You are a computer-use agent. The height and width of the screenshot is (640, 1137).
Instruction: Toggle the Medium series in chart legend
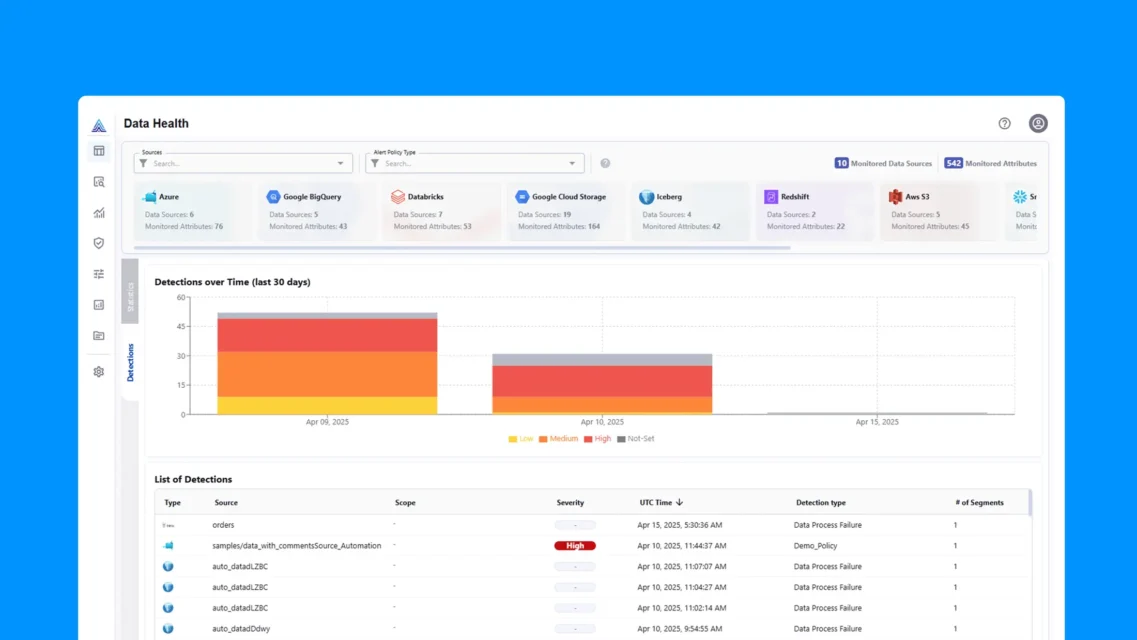pyautogui.click(x=558, y=439)
